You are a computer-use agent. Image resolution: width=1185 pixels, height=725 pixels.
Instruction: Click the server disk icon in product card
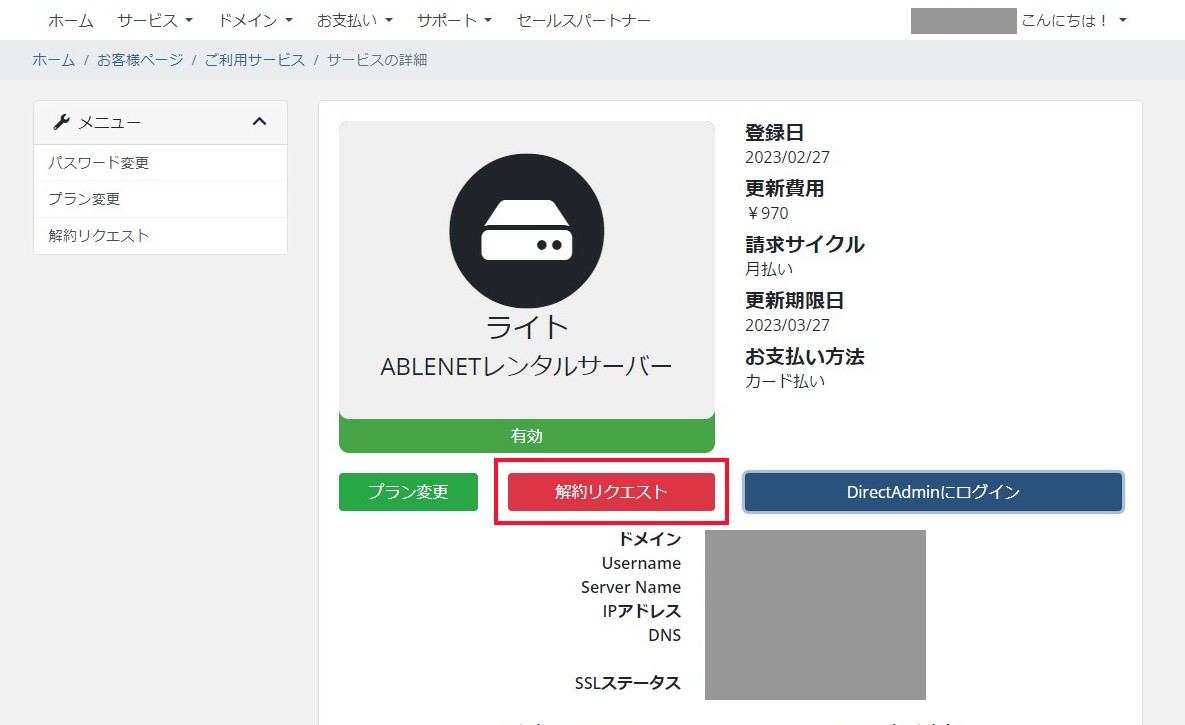pos(527,231)
